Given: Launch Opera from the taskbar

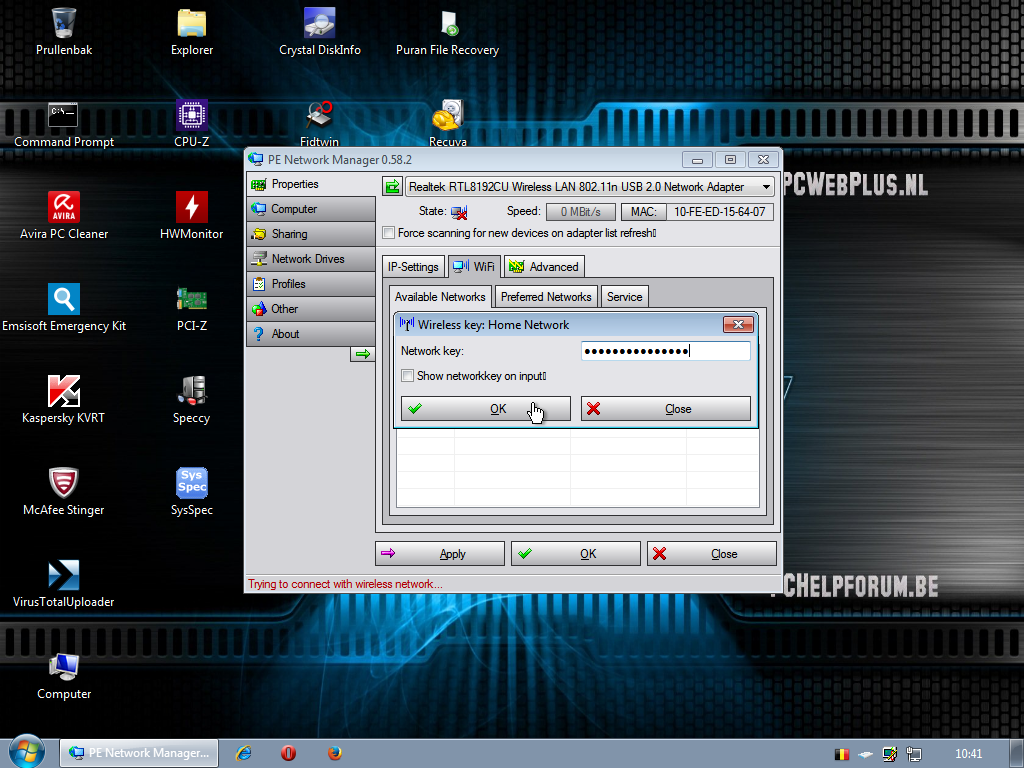Looking at the screenshot, I should [289, 753].
